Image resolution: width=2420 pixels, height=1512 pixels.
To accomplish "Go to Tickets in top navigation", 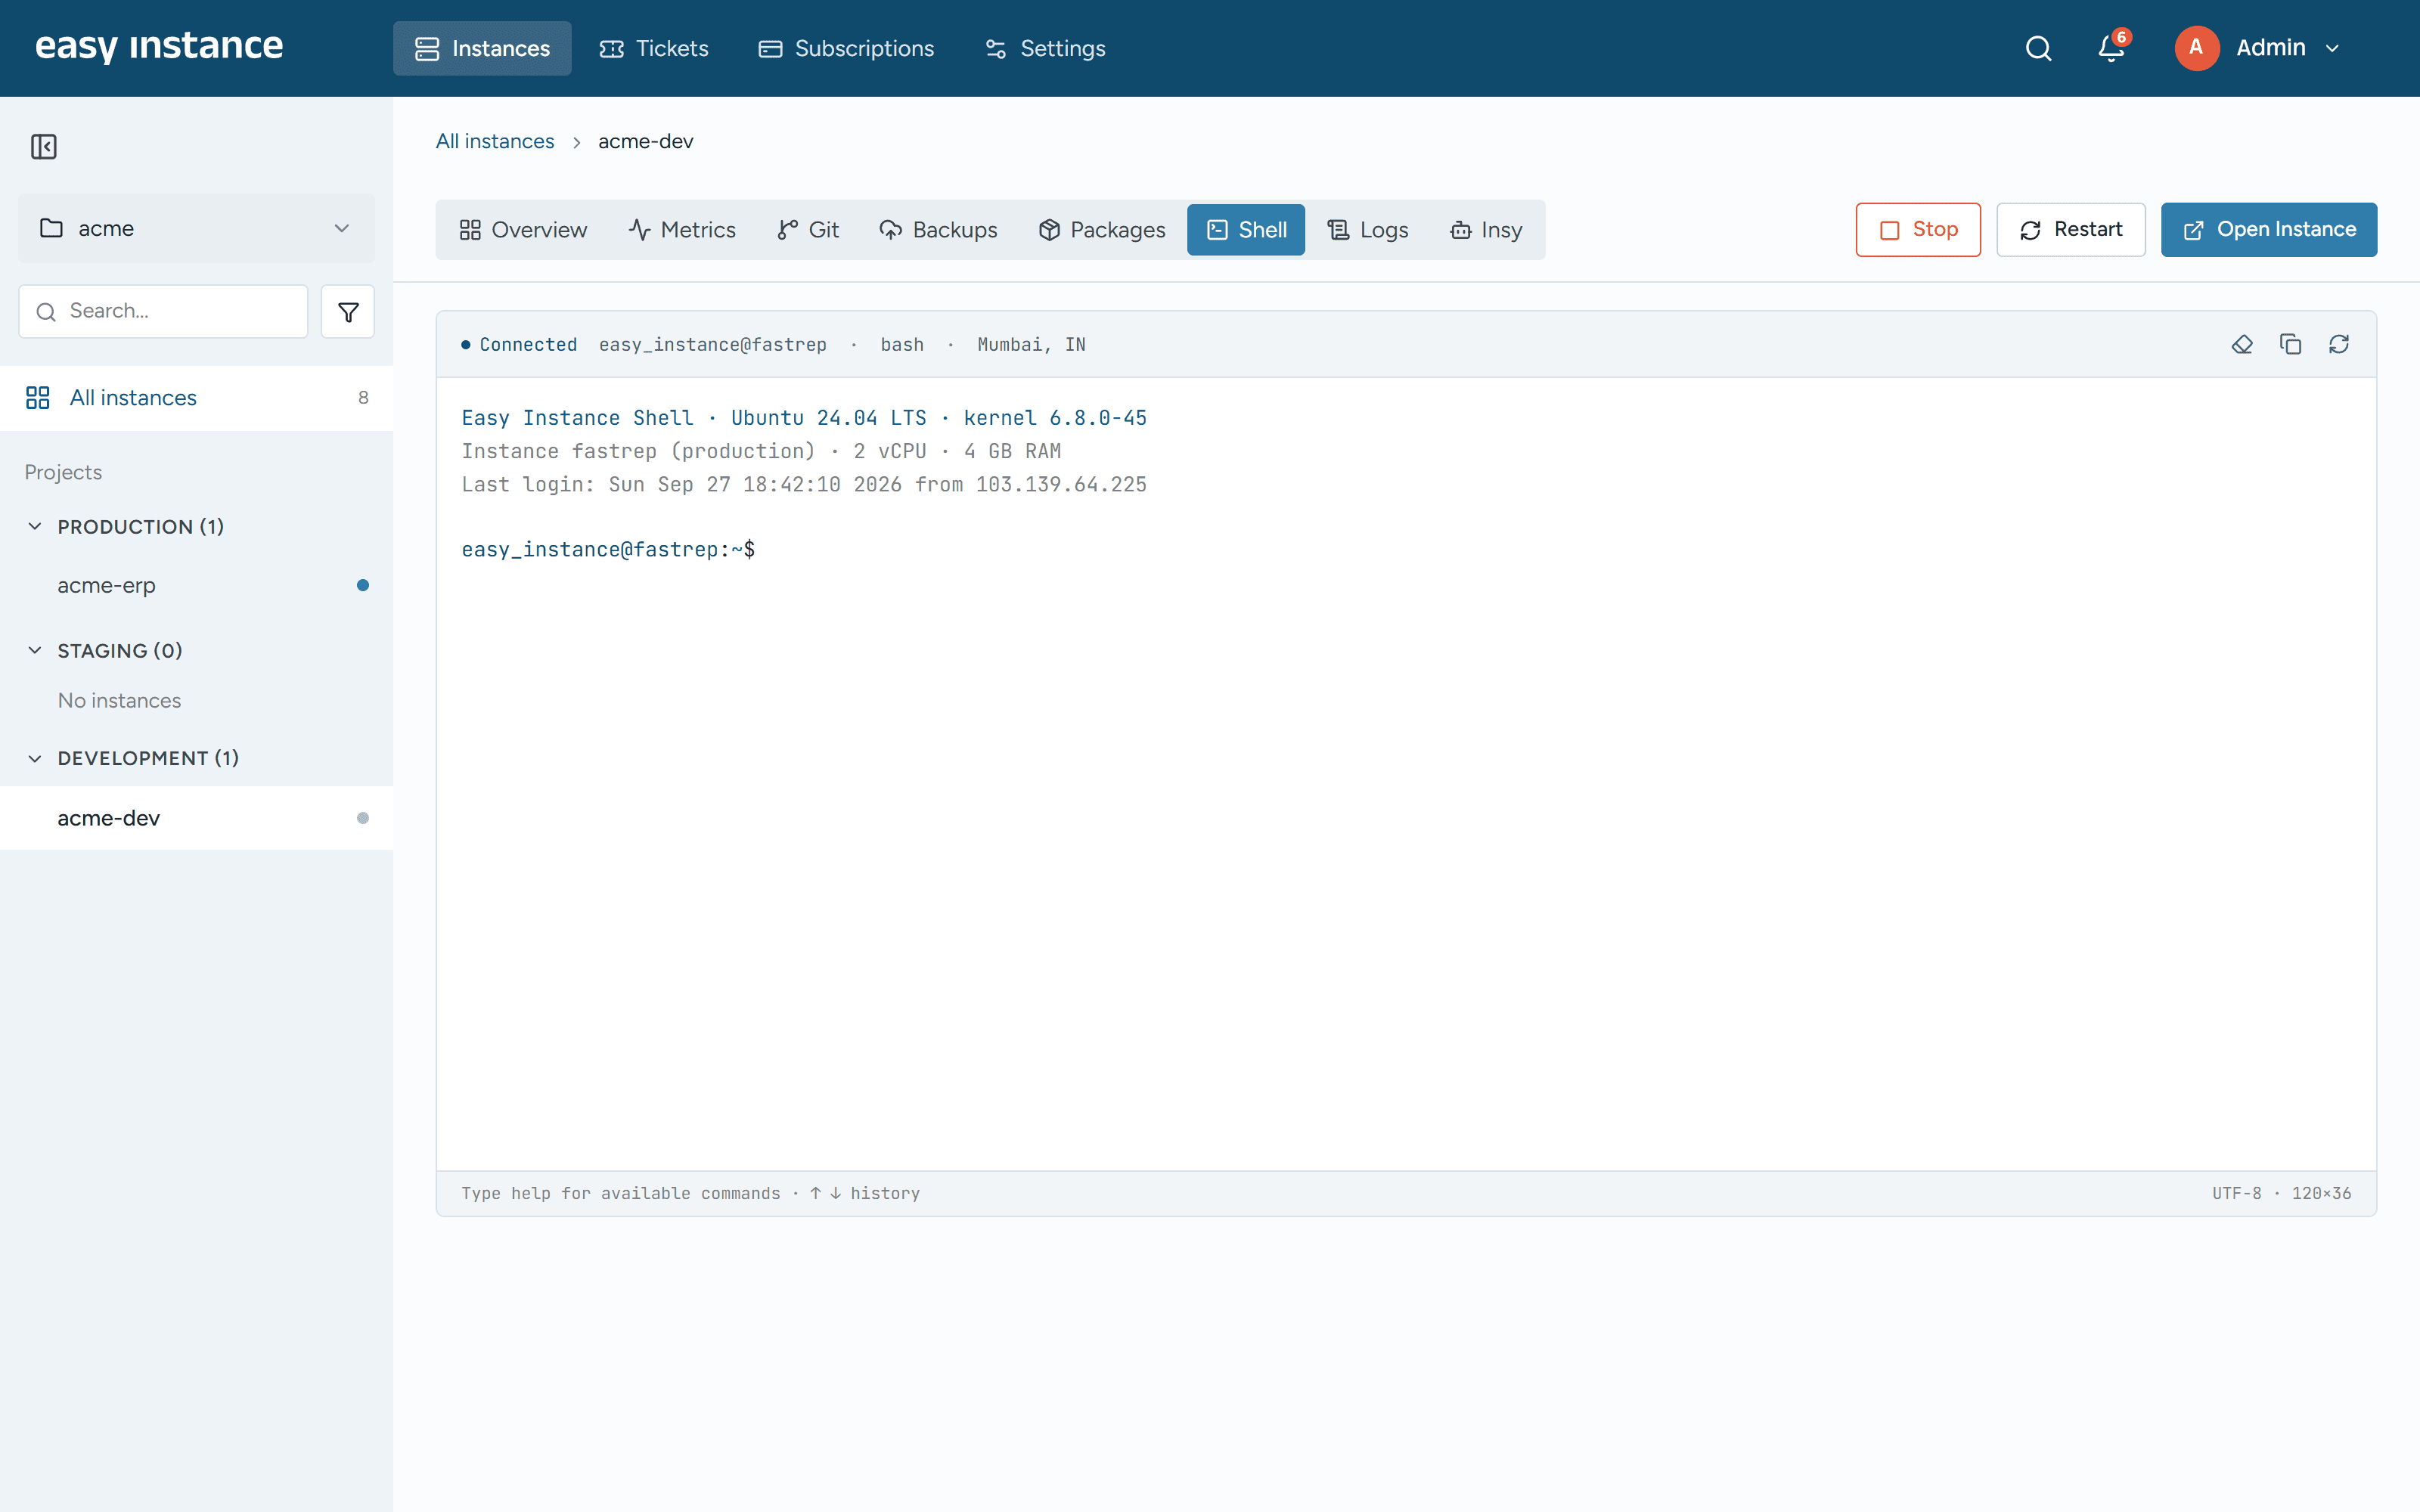I will coord(653,48).
